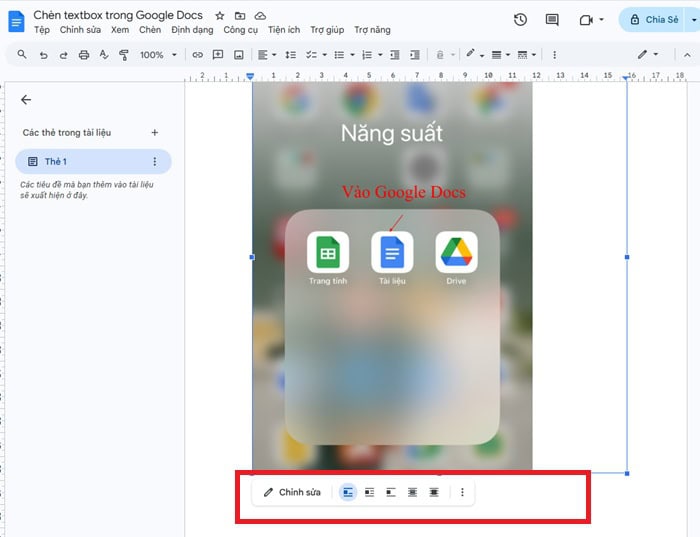Click the bottom-right resize handle of image frame
This screenshot has height=537, width=700.
[x=627, y=473]
